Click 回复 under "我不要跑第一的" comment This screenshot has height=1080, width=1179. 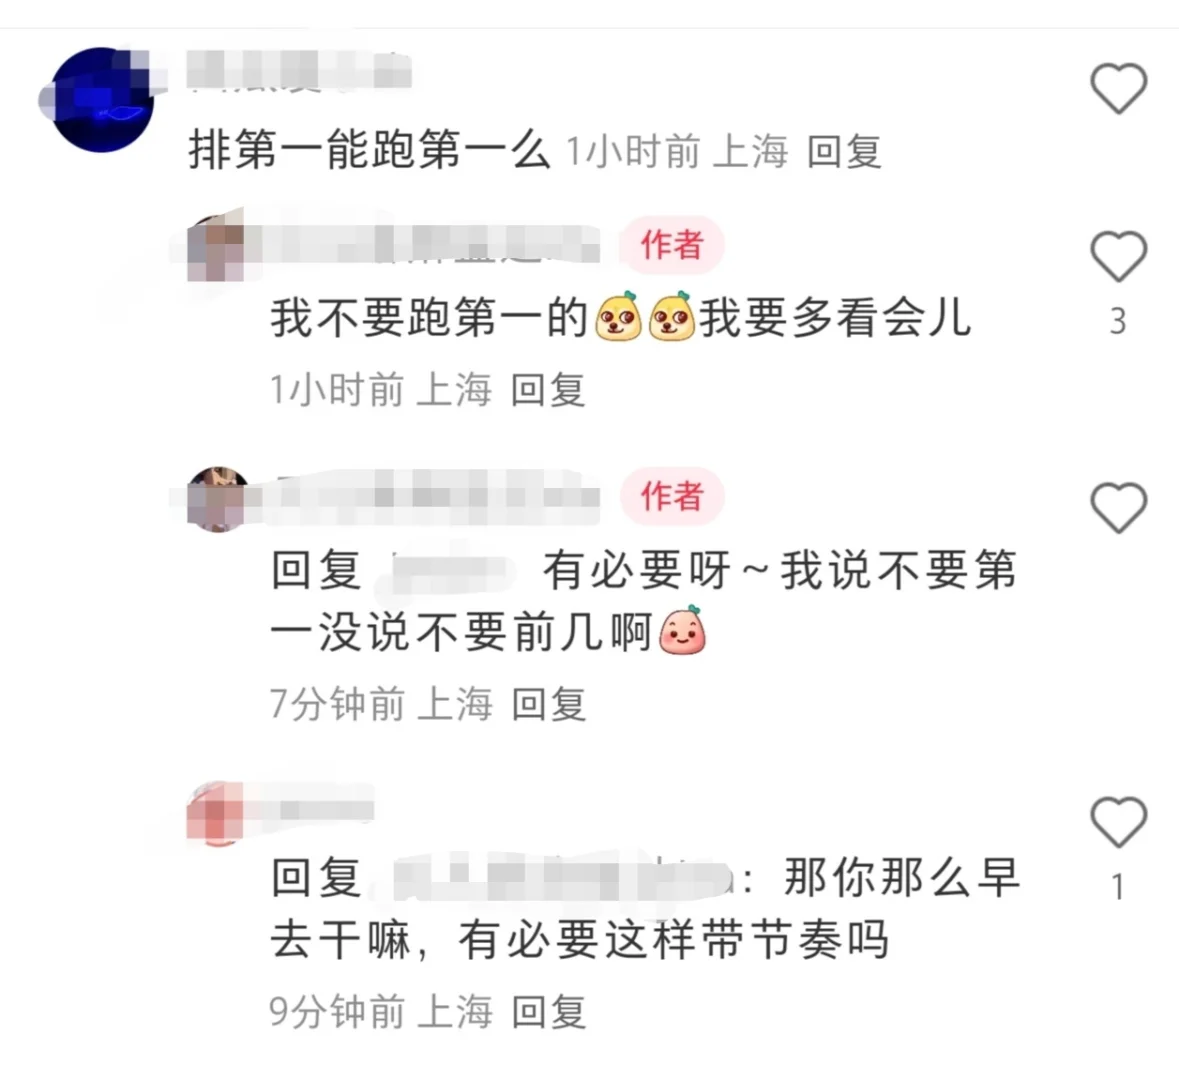point(548,390)
